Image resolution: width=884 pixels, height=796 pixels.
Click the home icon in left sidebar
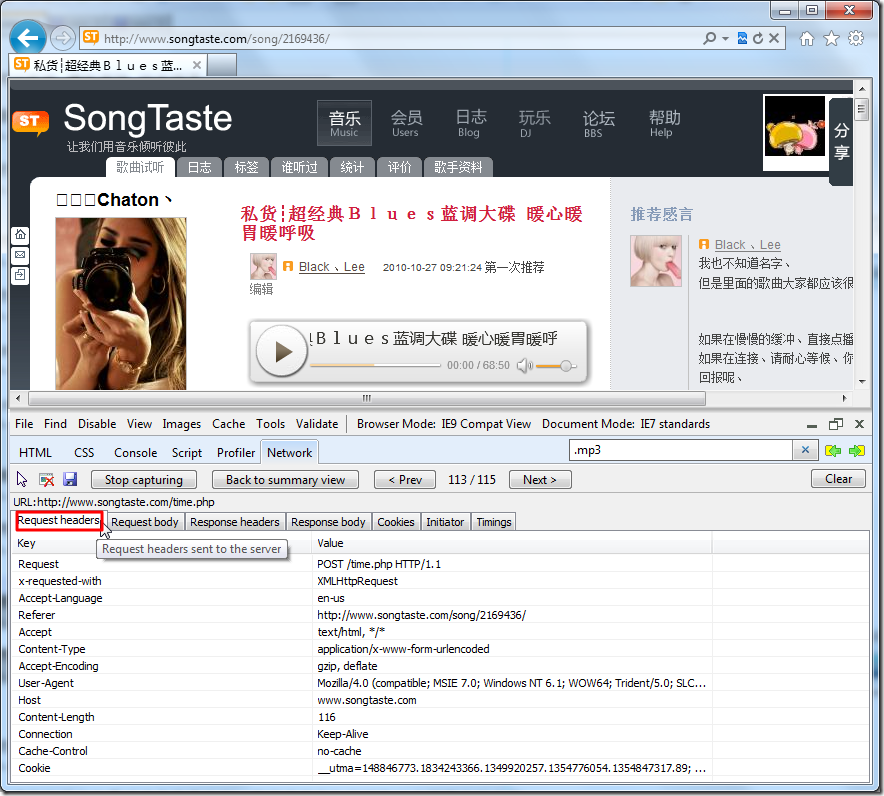[20, 235]
